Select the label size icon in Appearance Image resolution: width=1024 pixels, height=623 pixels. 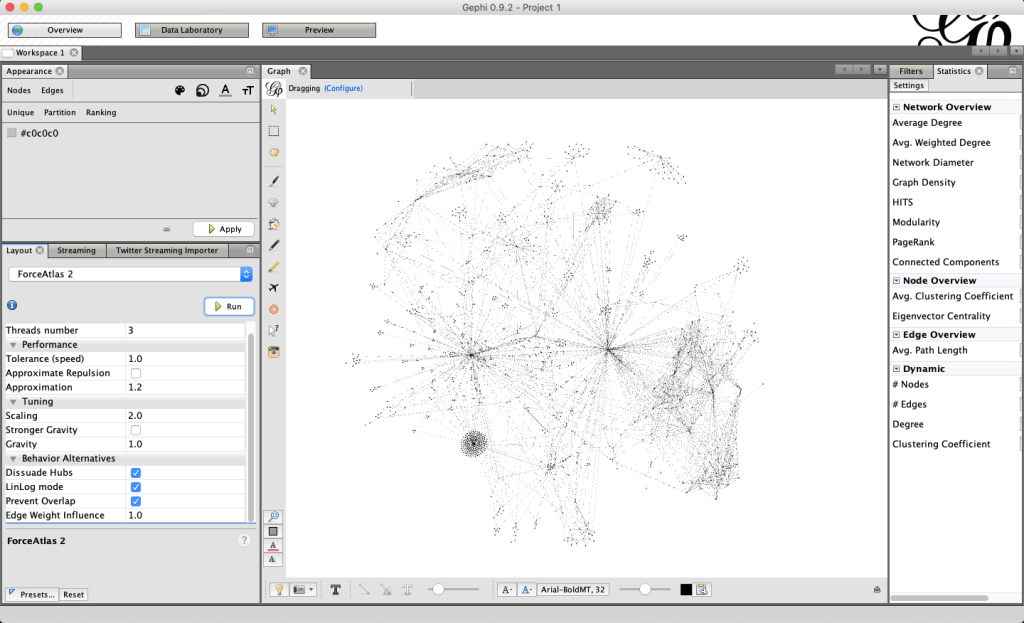click(x=248, y=91)
